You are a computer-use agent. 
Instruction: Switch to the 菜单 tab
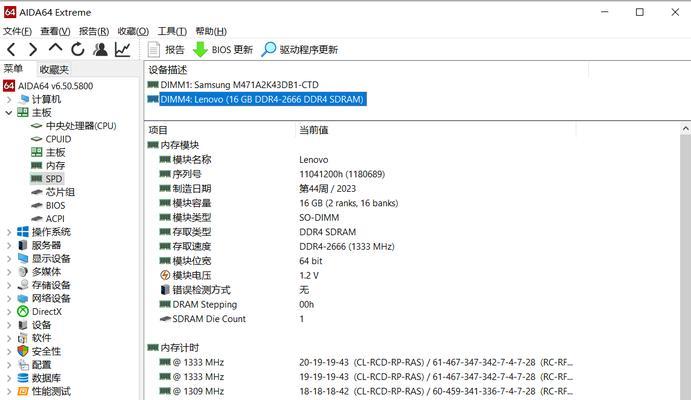pos(13,69)
